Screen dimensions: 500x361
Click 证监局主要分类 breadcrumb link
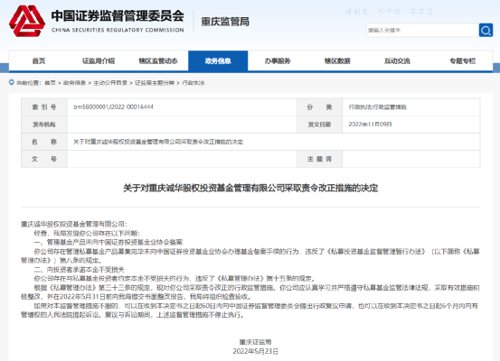pyautogui.click(x=154, y=83)
